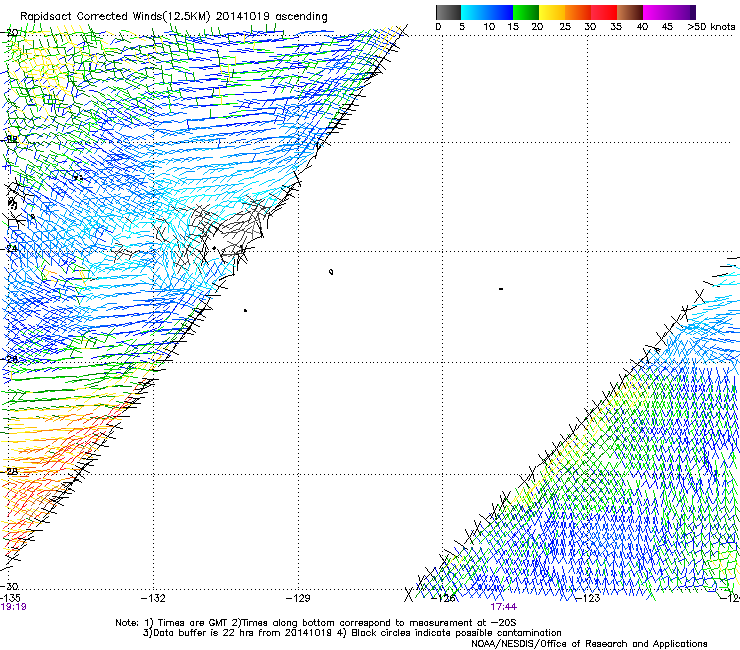Screen dimensions: 740x650
Task: Click the title 'Rapidscat Corrected Winds(12.5KM) 20141019 ascending'
Action: (x=174, y=17)
